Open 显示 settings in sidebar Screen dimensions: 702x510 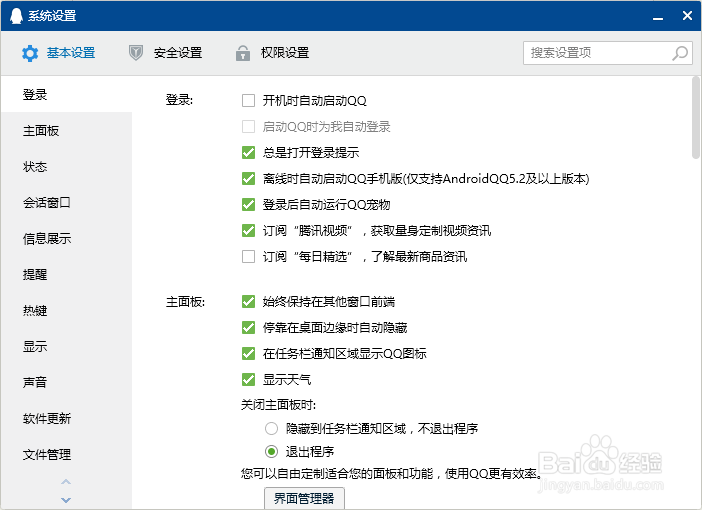pyautogui.click(x=66, y=347)
